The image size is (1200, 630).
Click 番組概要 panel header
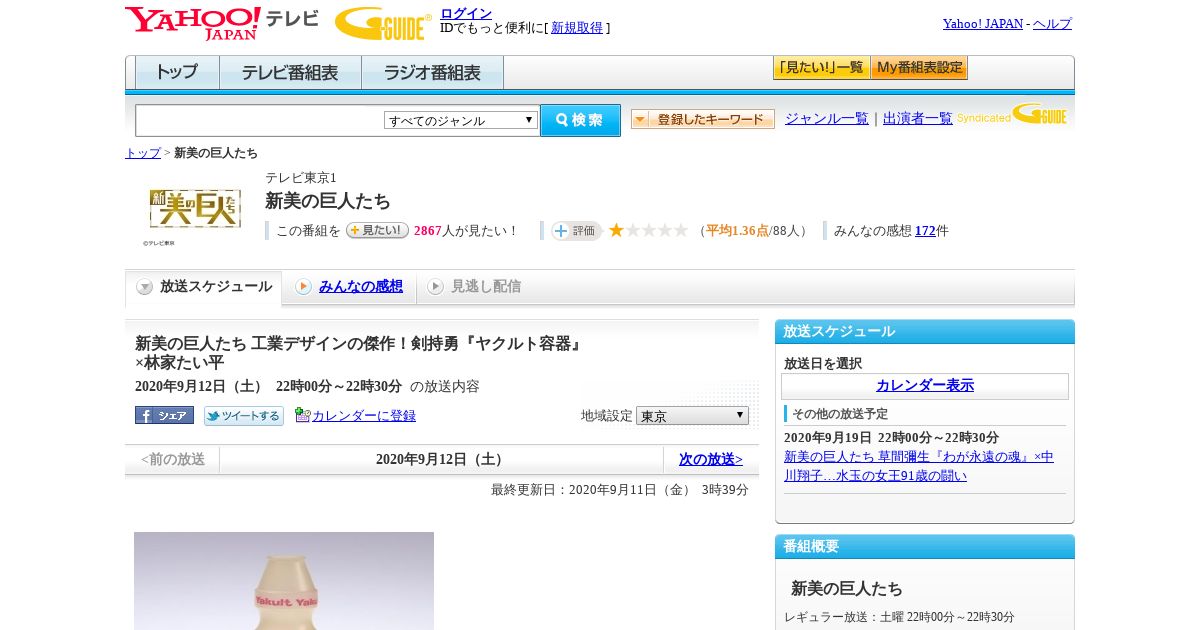coord(925,547)
